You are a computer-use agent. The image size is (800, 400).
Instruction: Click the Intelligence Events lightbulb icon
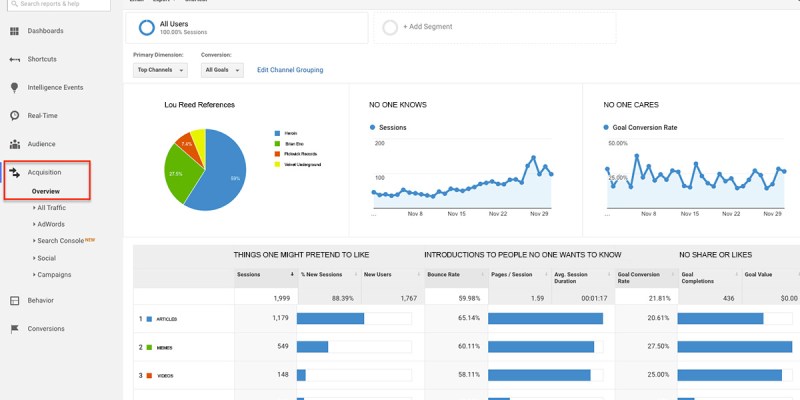14,87
